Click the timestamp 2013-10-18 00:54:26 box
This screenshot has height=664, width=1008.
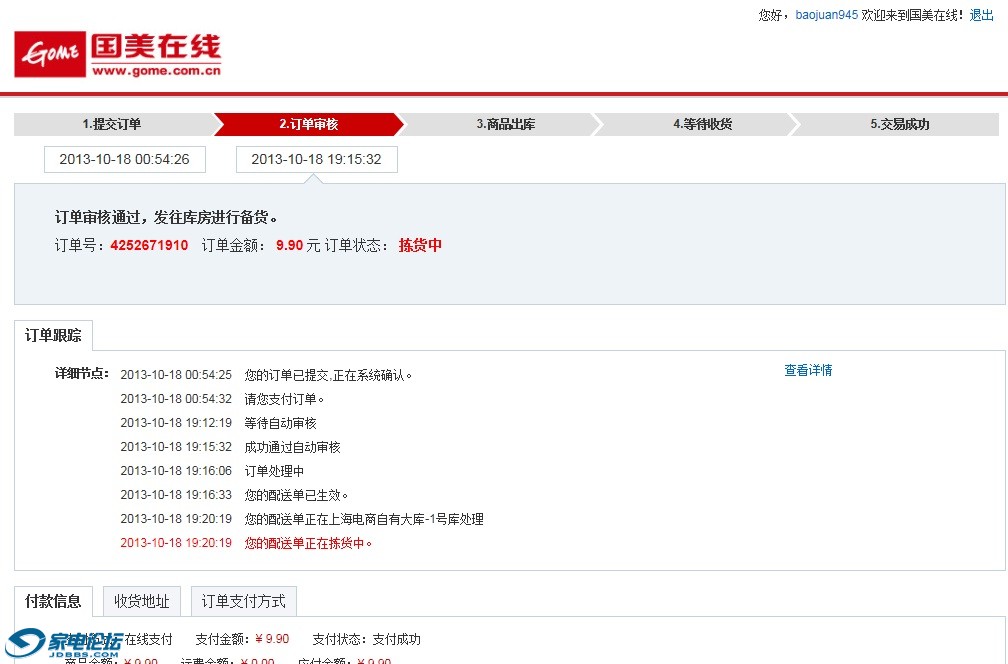click(x=125, y=159)
